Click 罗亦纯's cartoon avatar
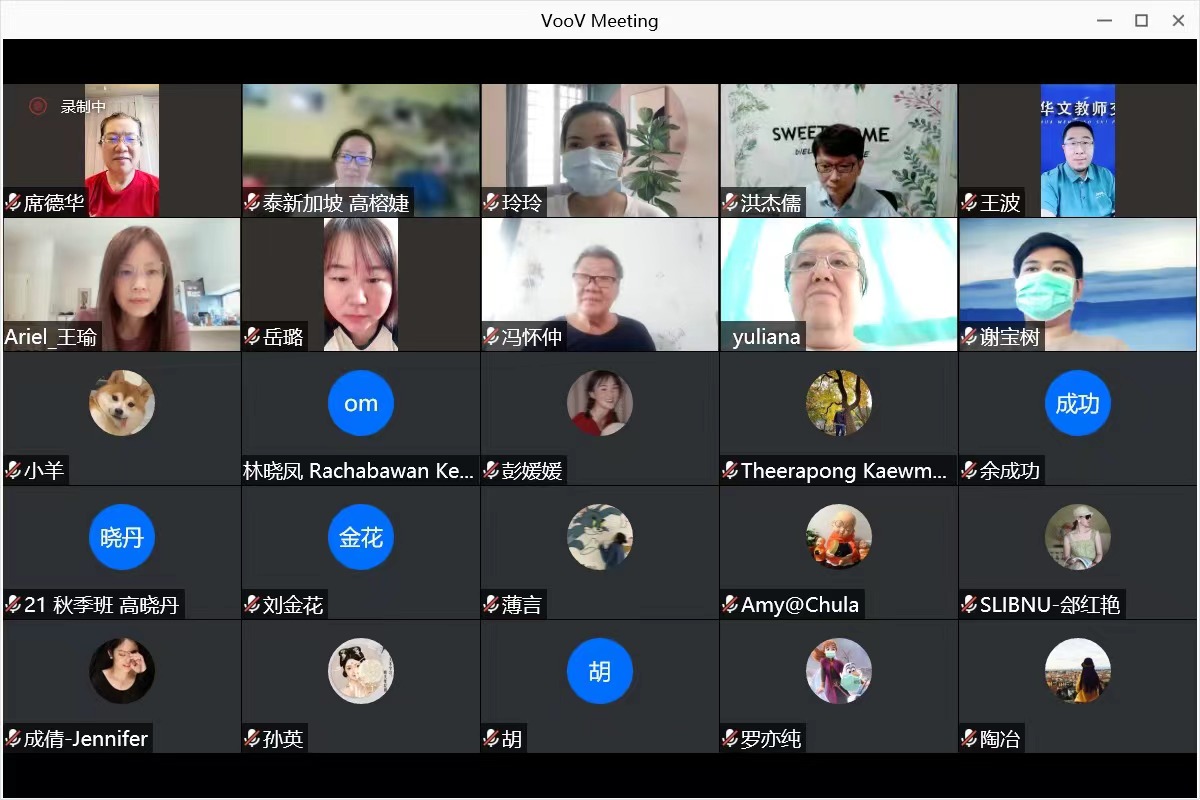The height and width of the screenshot is (800, 1200). click(839, 671)
